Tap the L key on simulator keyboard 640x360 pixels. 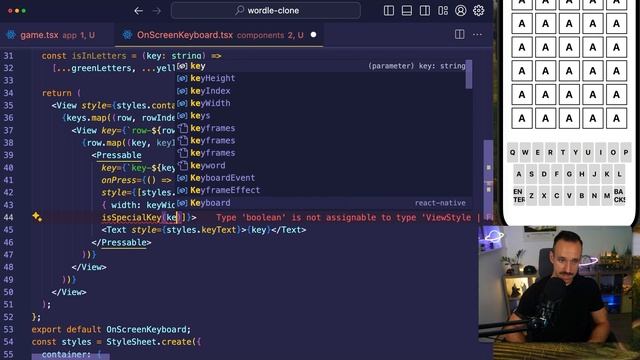tap(620, 174)
